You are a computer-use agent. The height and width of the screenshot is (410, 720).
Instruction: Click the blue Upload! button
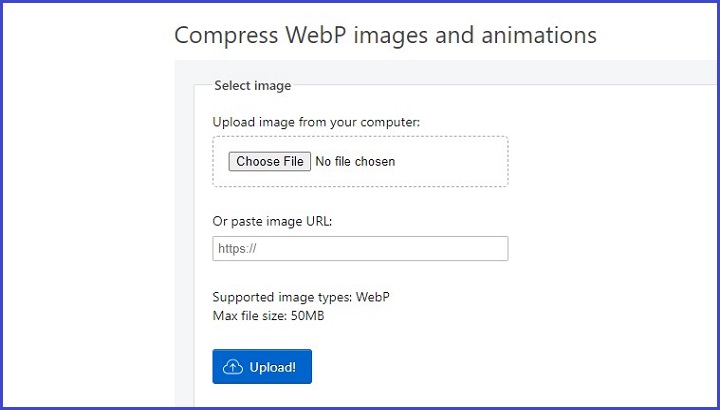coord(262,367)
